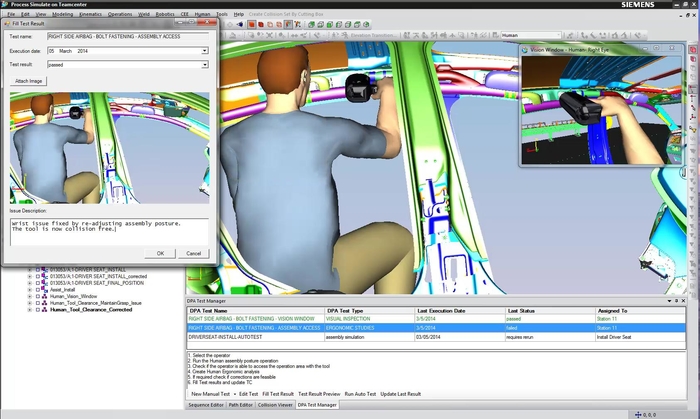This screenshot has height=419, width=700.
Task: Confirm the dialog with OK
Action: coord(160,253)
